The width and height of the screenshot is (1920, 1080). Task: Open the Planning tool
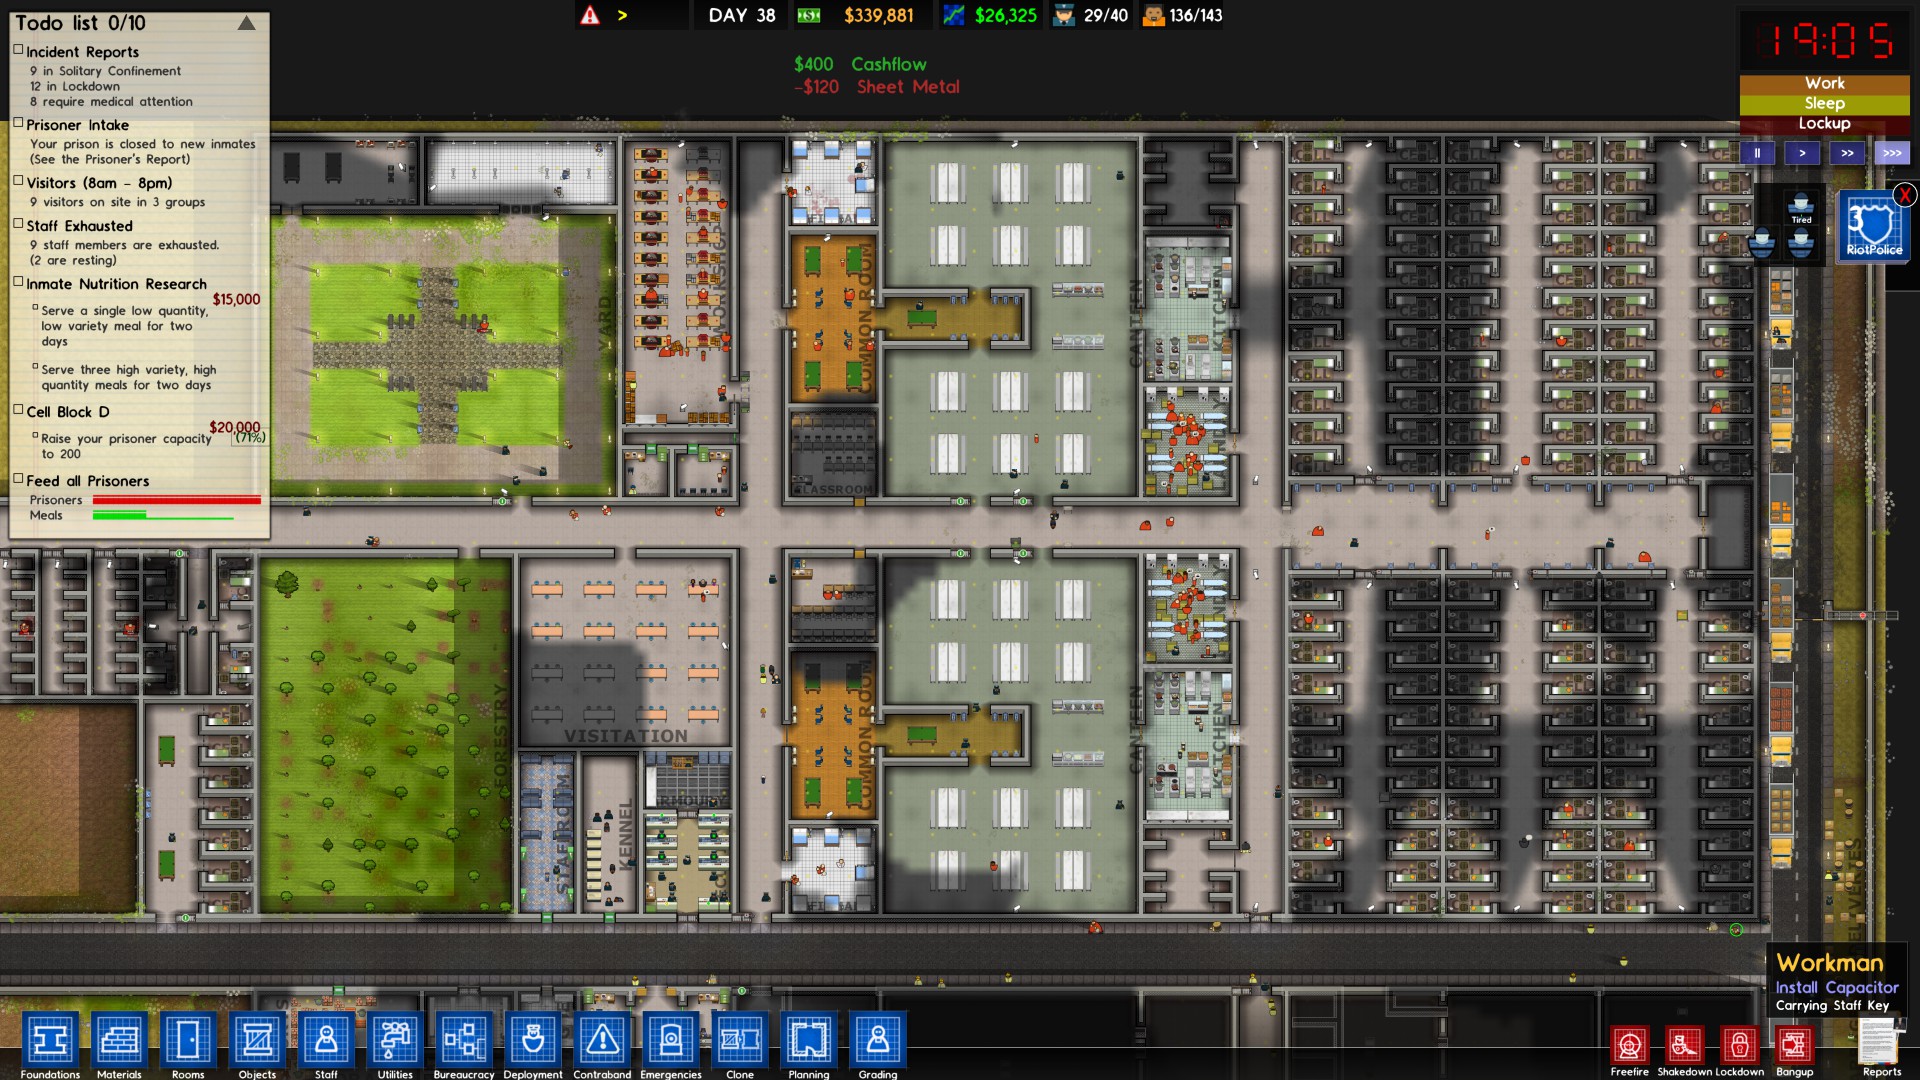(809, 1041)
